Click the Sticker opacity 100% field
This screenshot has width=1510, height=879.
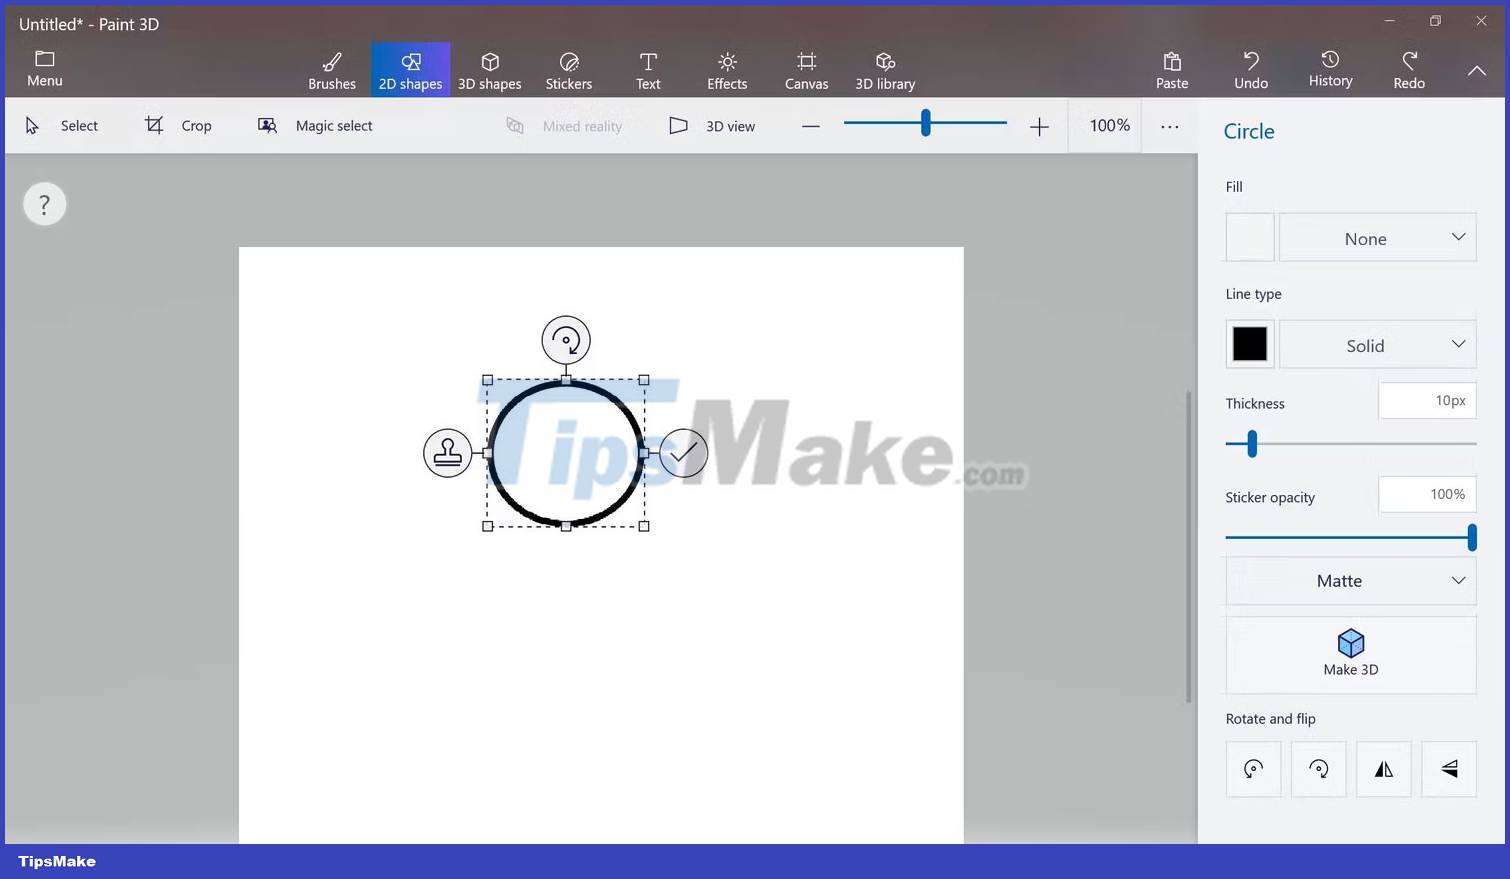click(1427, 494)
